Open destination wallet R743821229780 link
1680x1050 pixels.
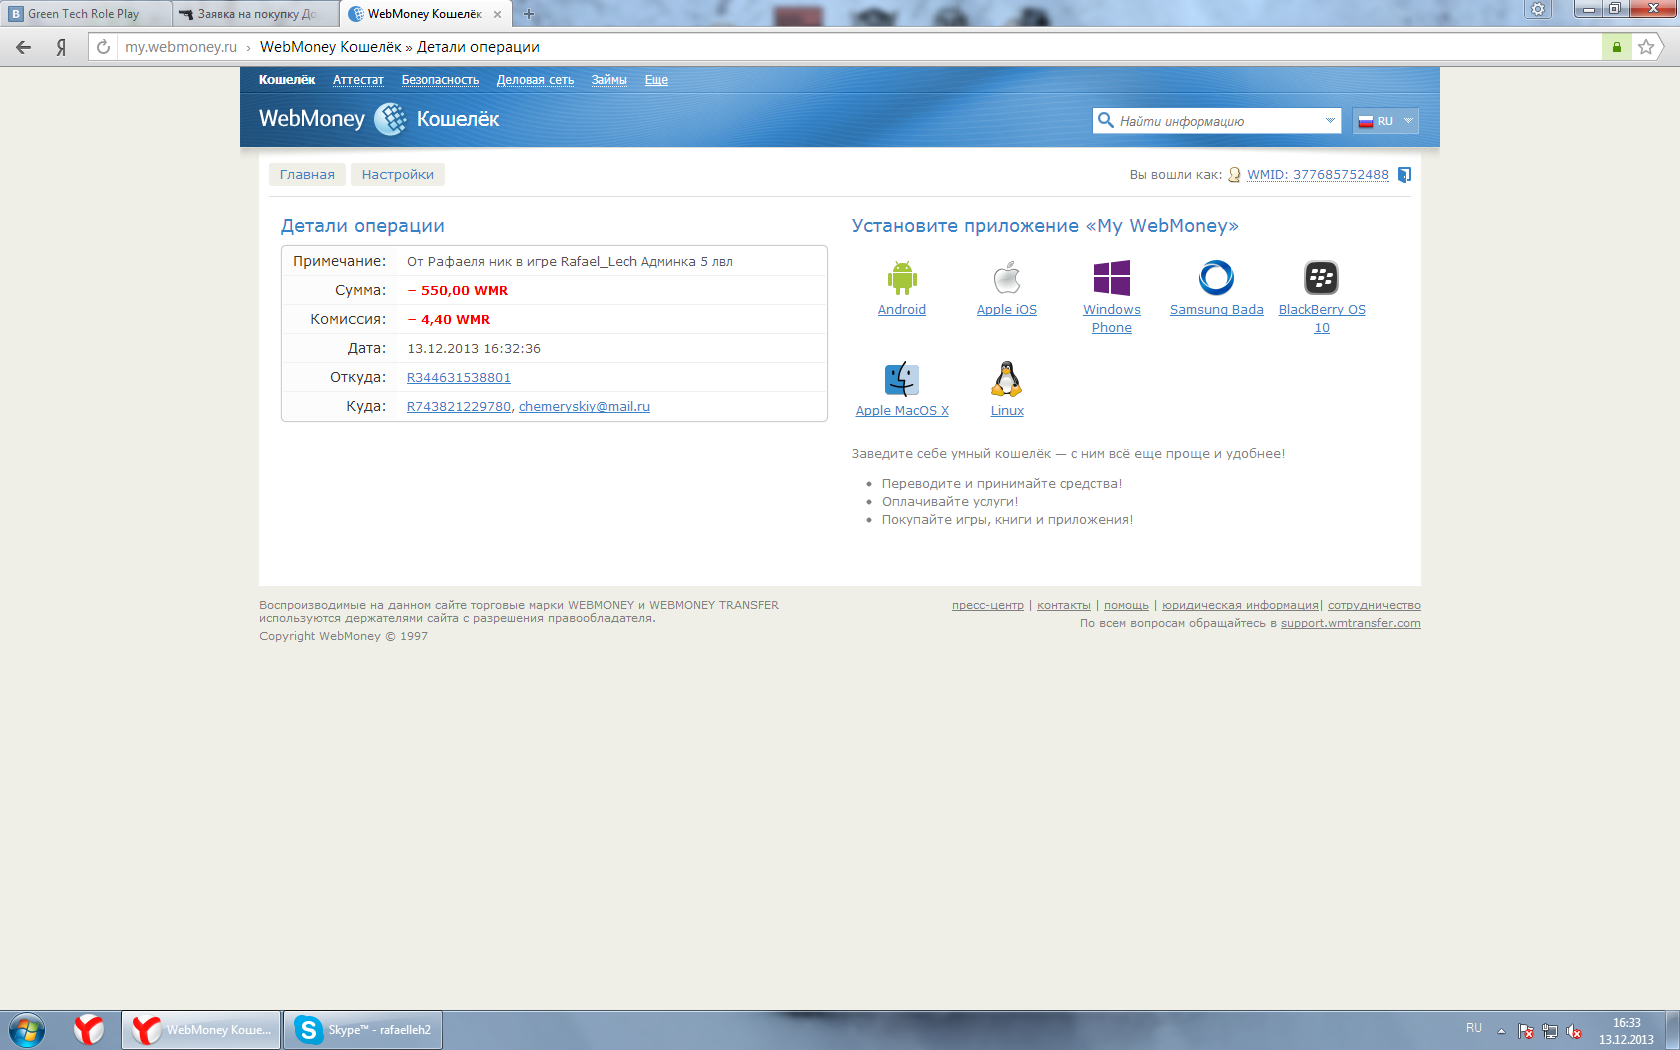click(459, 407)
